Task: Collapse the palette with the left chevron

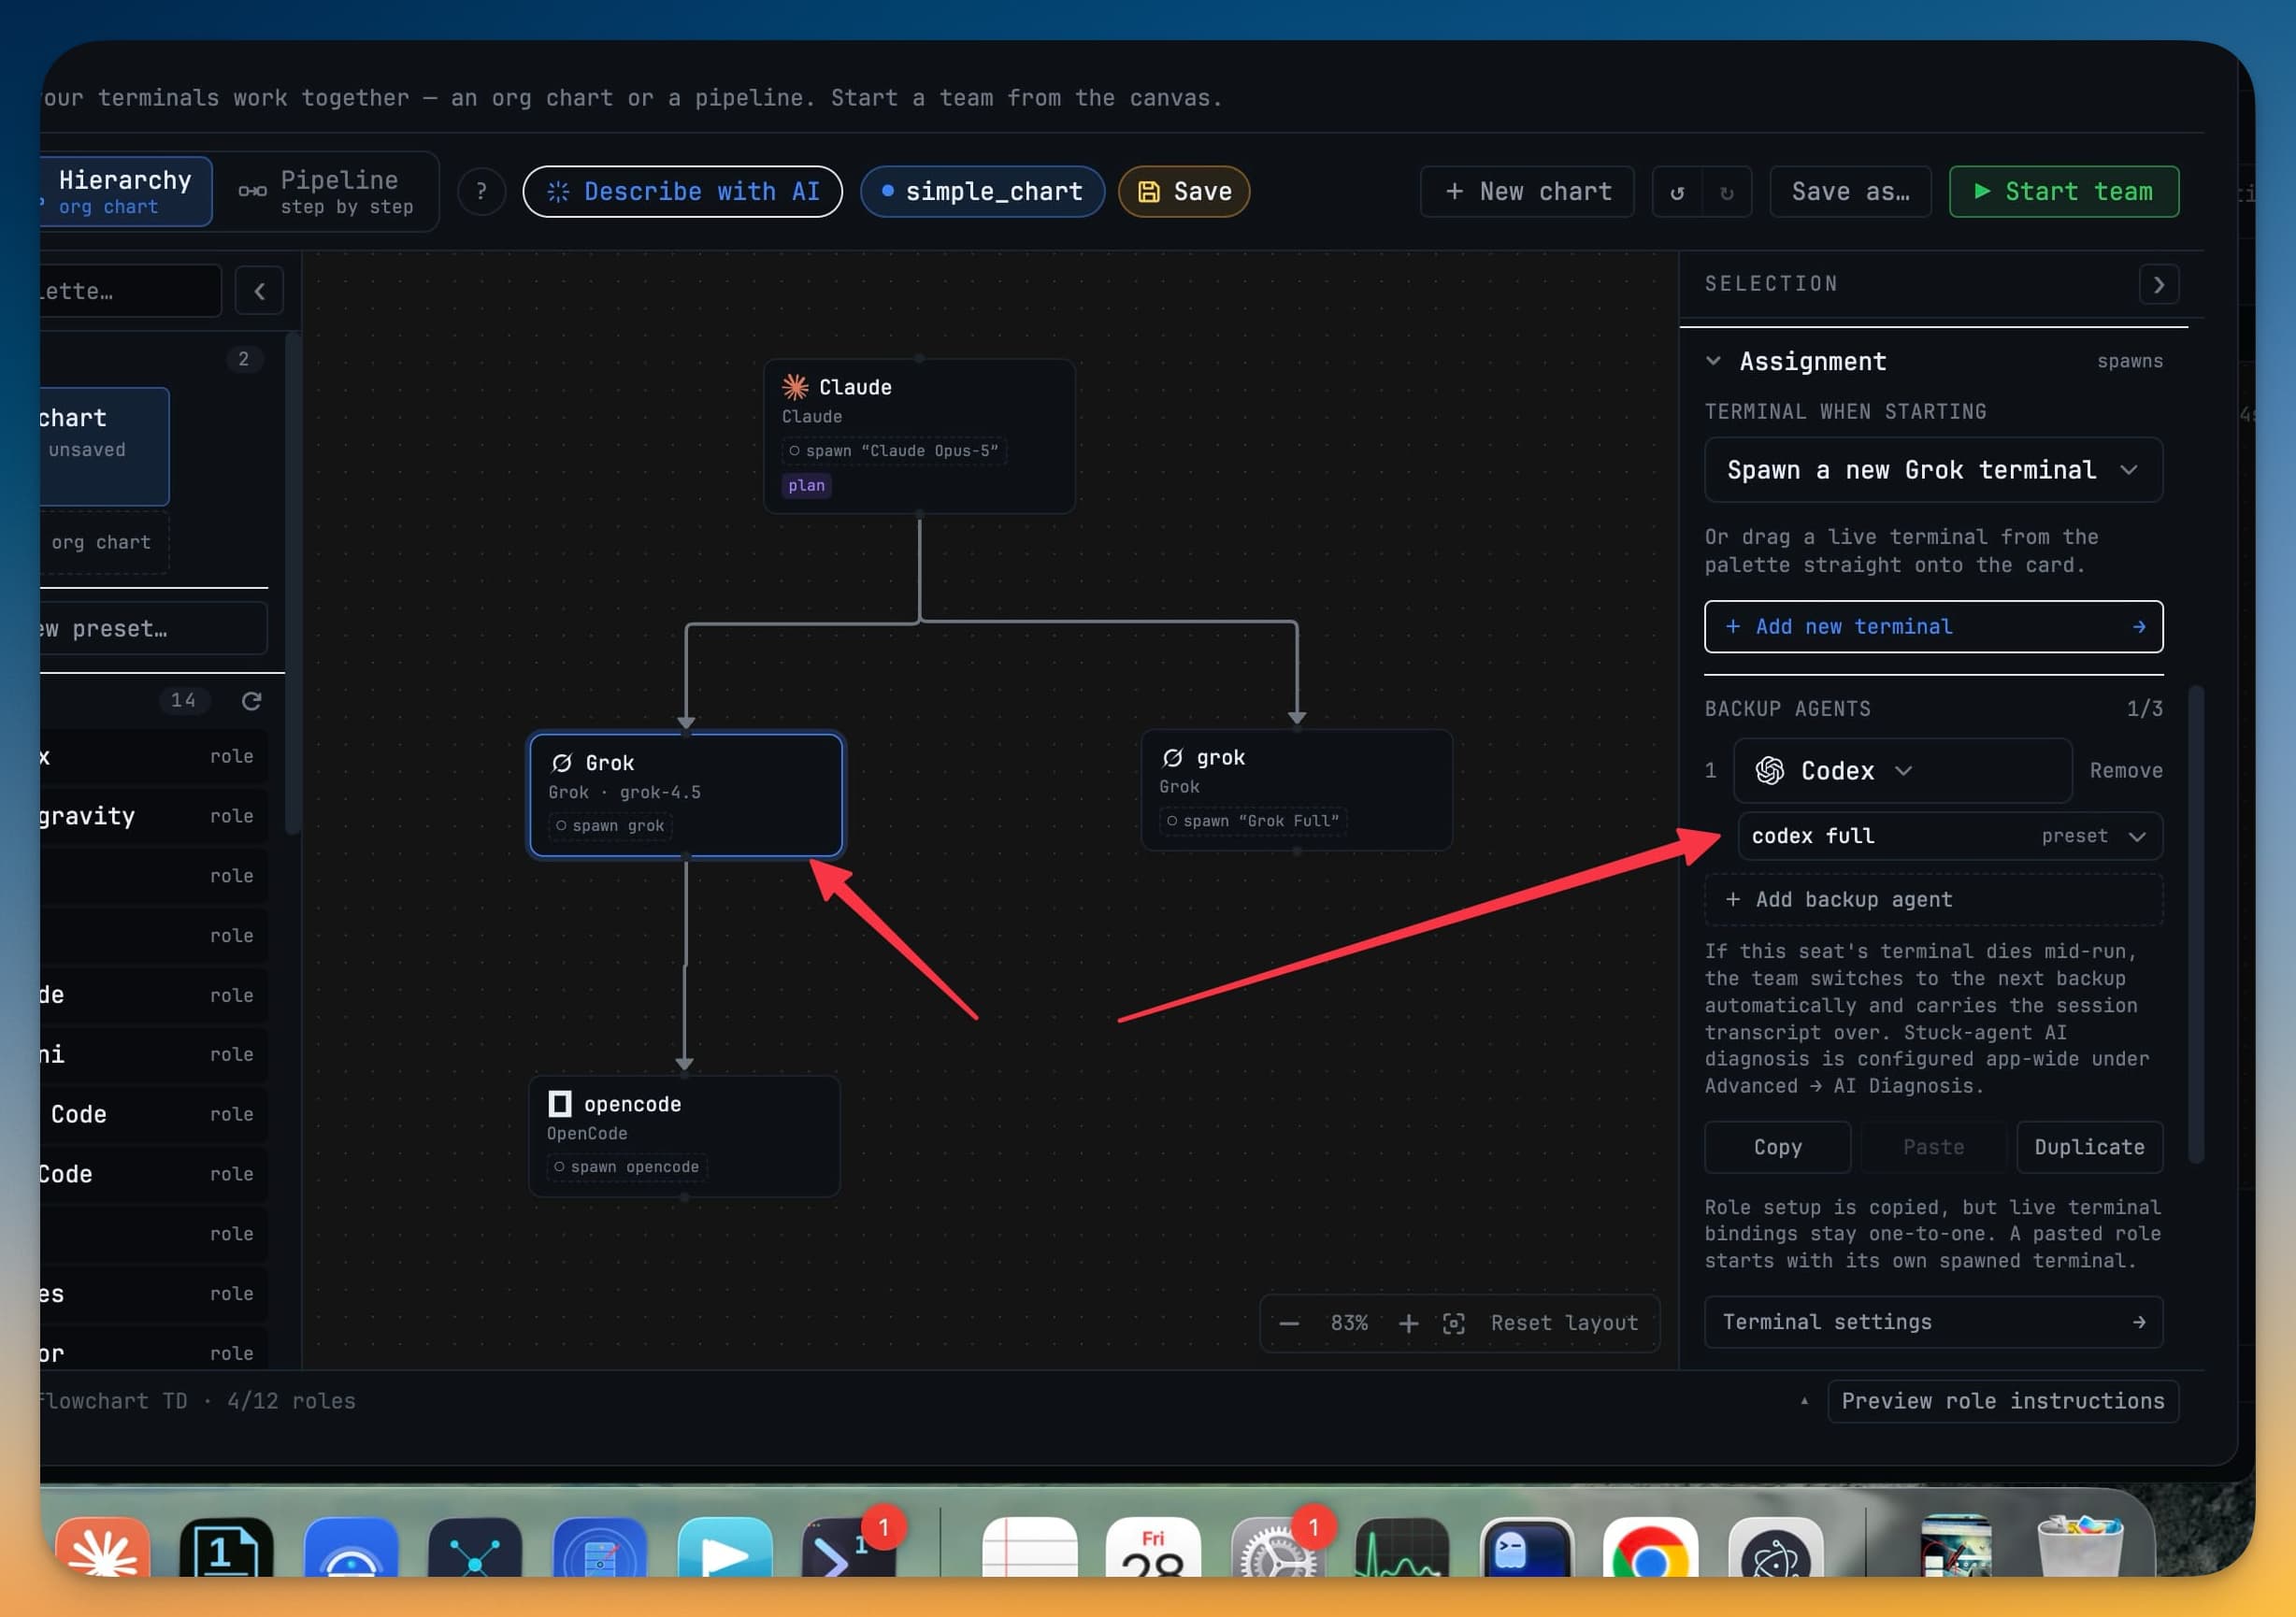Action: pos(259,291)
